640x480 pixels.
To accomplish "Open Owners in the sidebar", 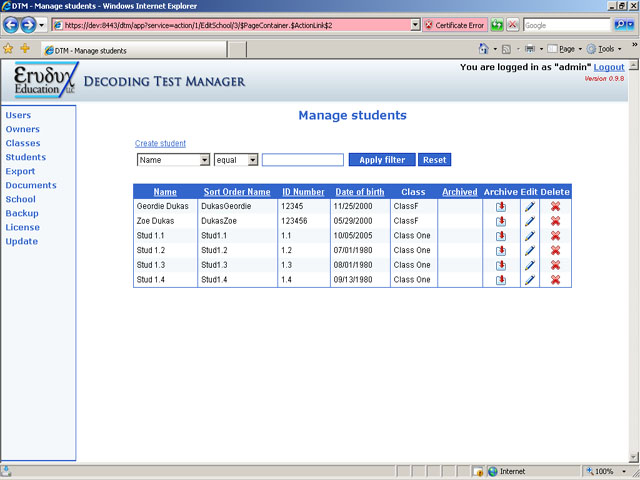I will pos(22,129).
